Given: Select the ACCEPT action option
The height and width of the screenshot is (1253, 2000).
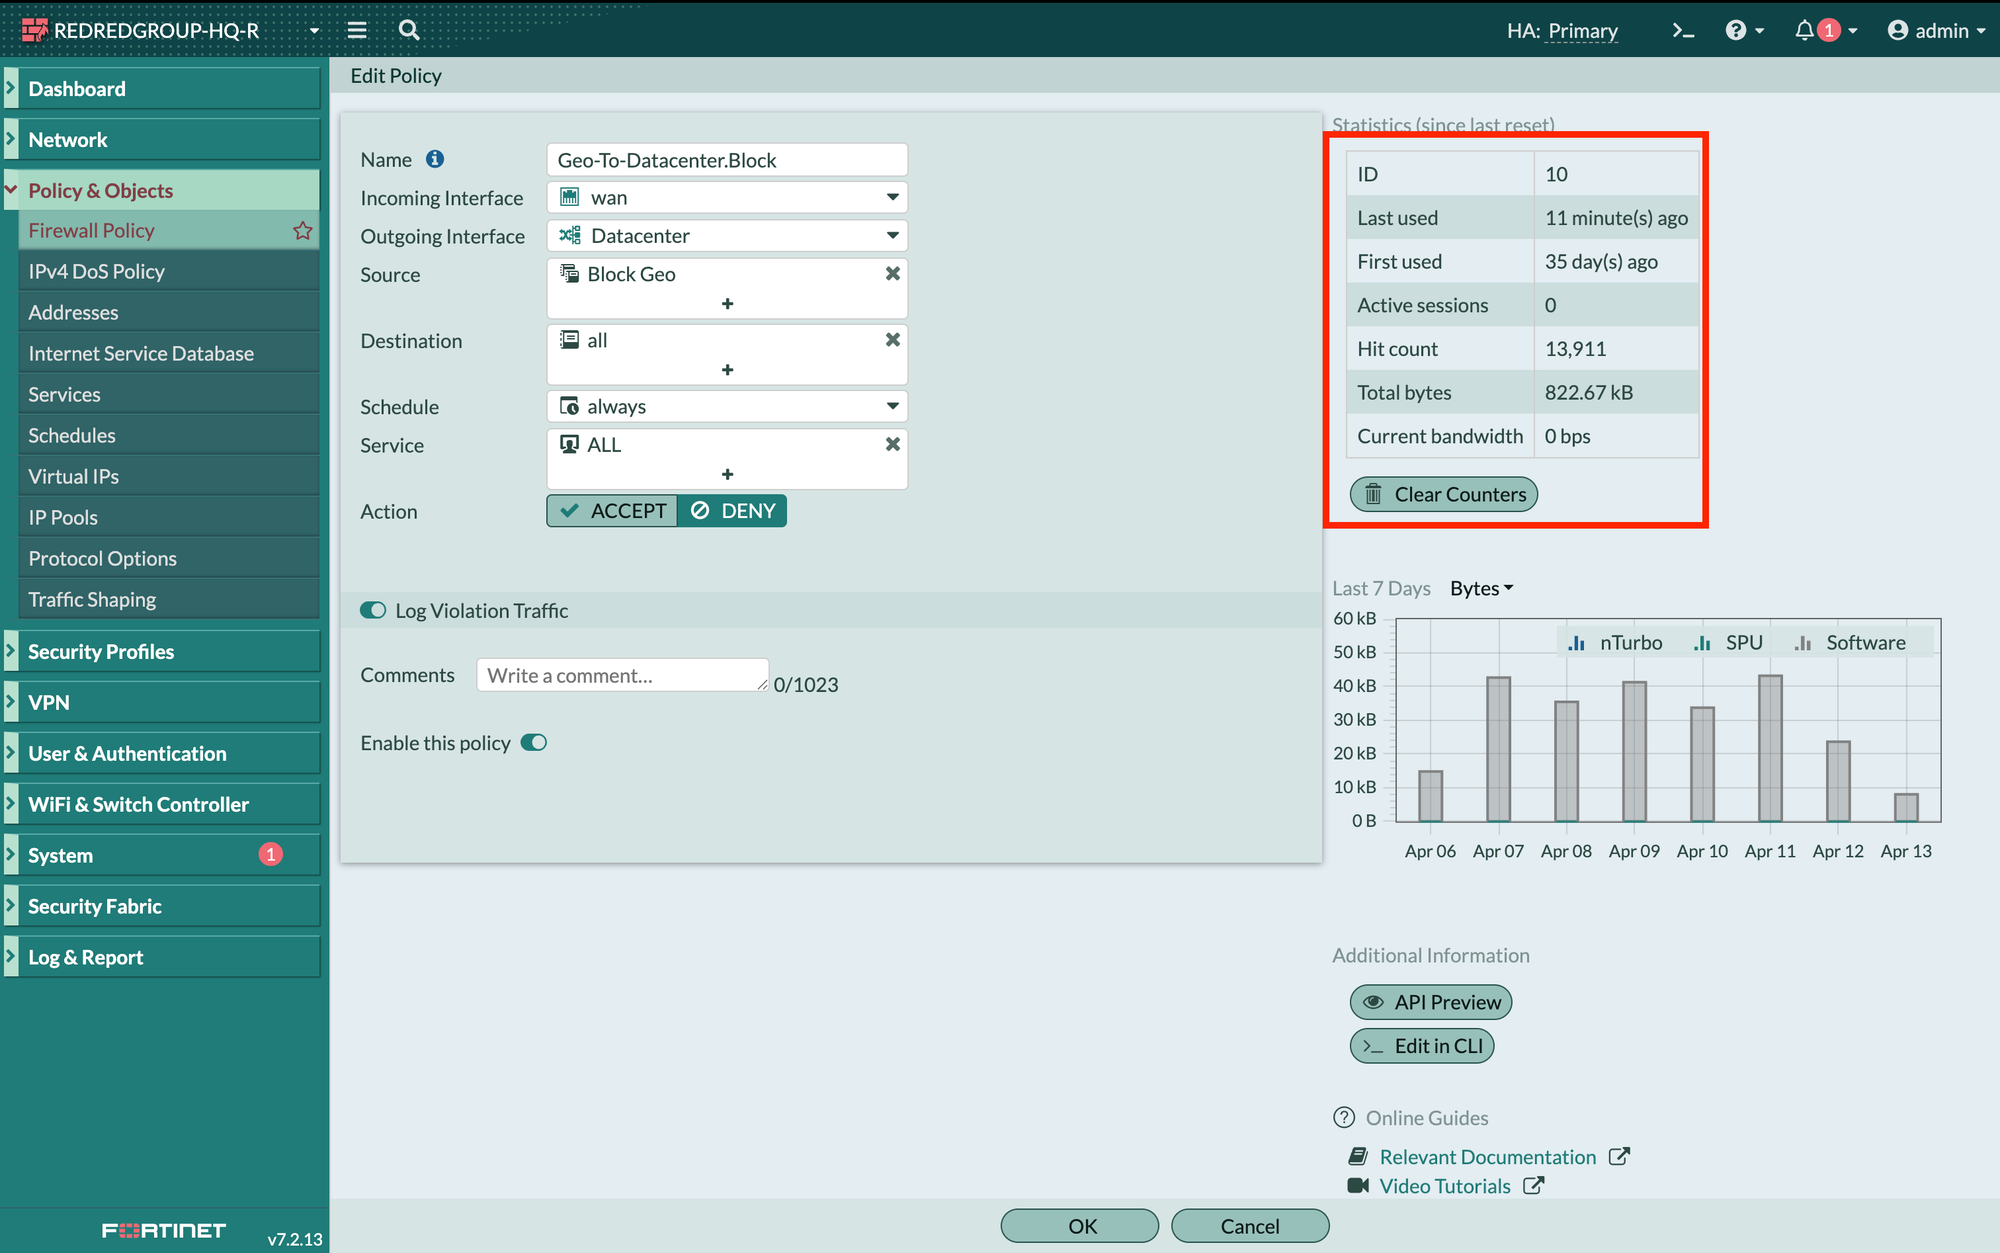Looking at the screenshot, I should pyautogui.click(x=613, y=511).
